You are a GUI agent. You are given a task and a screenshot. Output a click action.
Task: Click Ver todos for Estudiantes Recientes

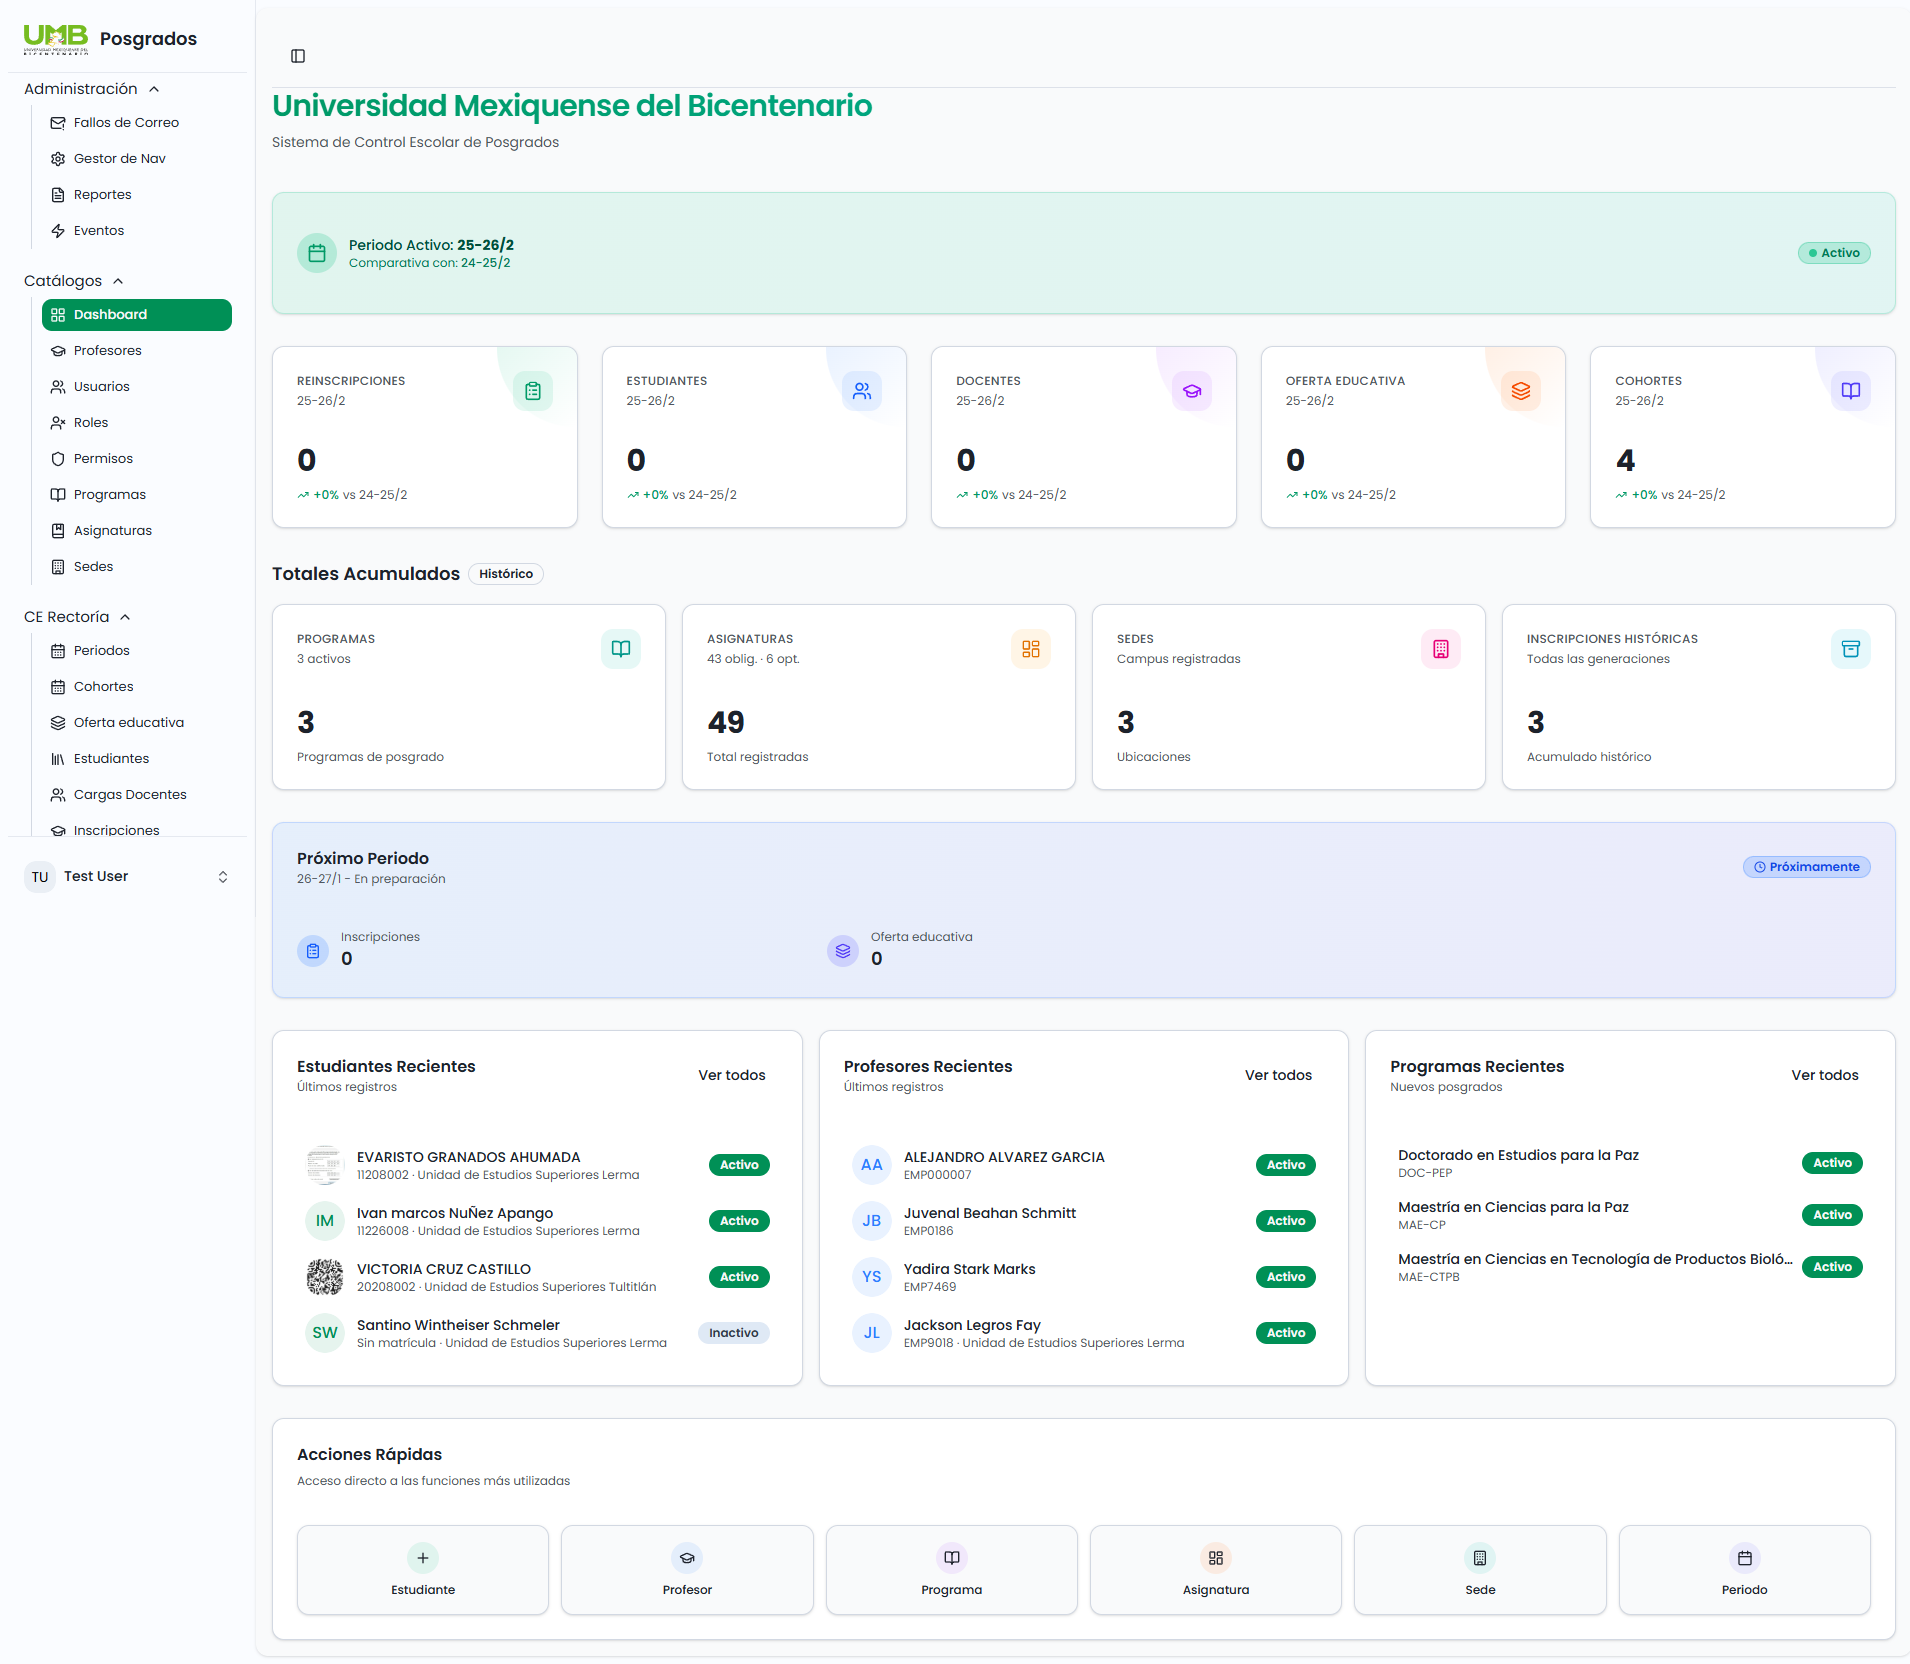pyautogui.click(x=732, y=1075)
